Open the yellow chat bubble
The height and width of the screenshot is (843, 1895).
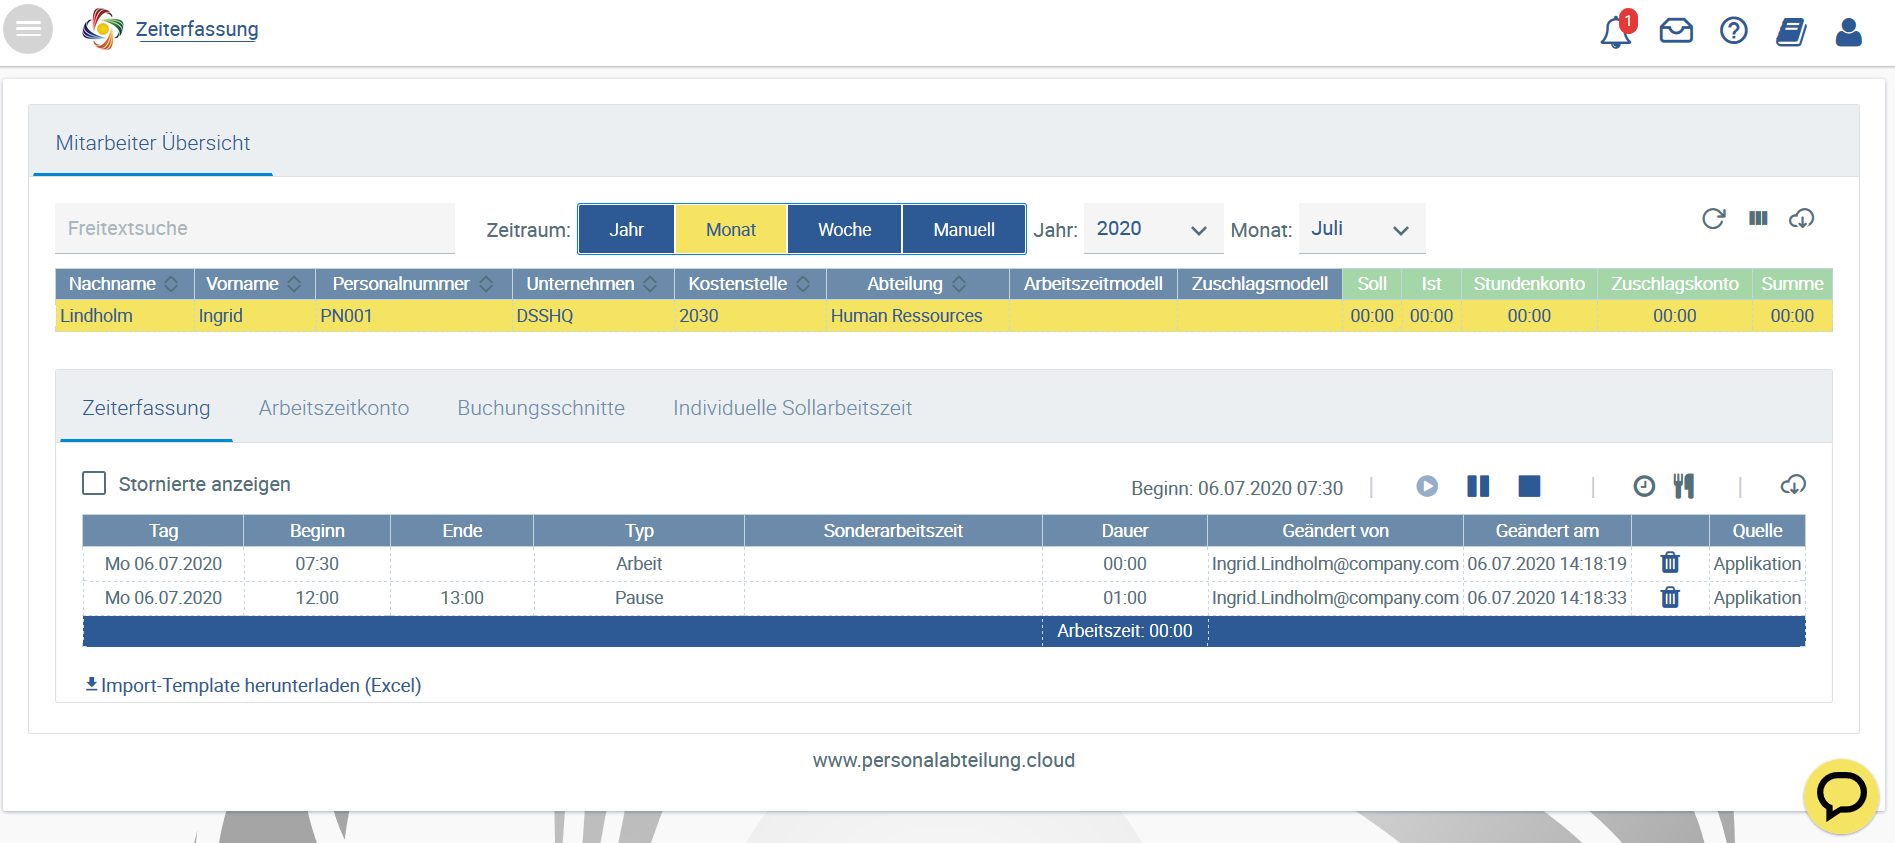(x=1841, y=796)
